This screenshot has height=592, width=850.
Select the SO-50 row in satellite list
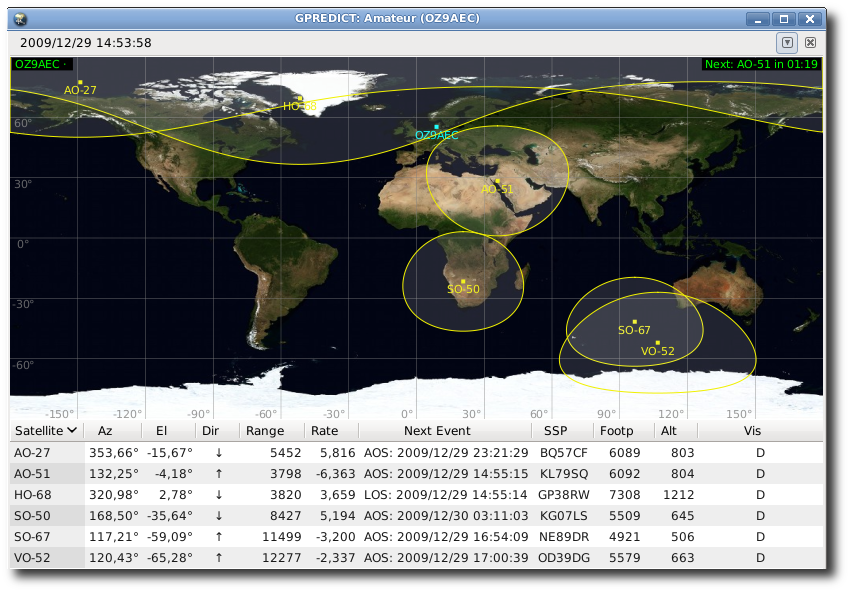(x=416, y=516)
